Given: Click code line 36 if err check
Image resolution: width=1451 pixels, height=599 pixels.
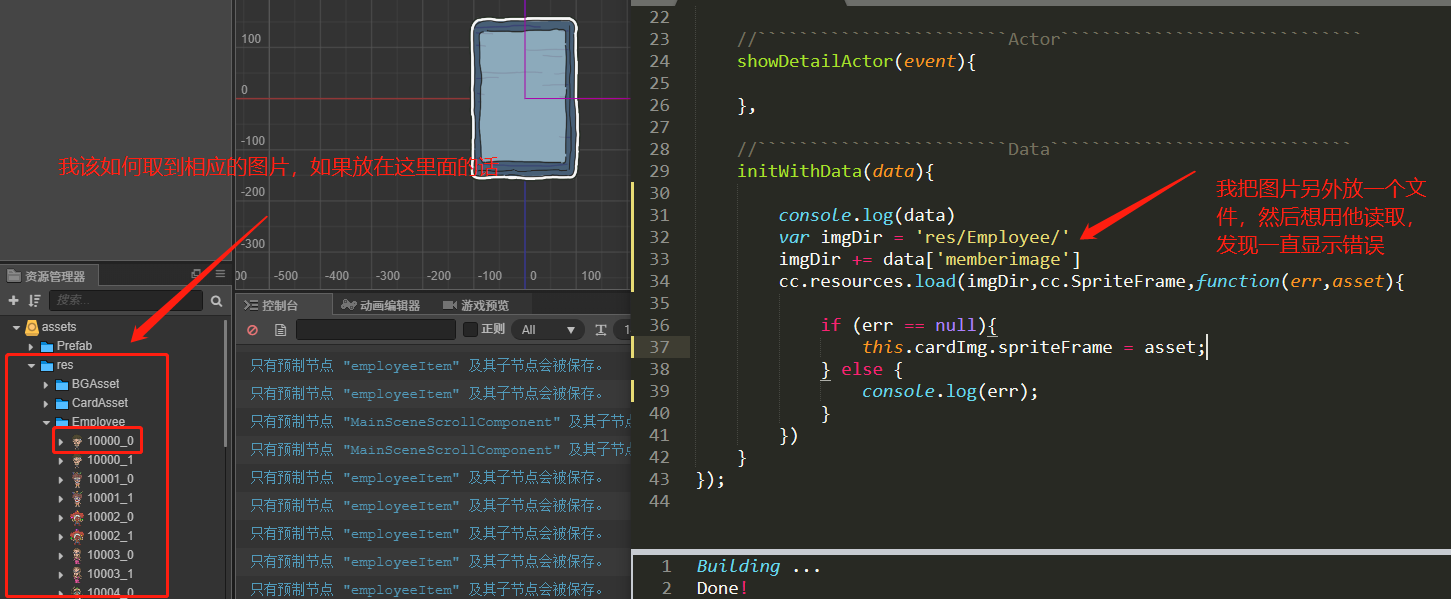Looking at the screenshot, I should [909, 325].
